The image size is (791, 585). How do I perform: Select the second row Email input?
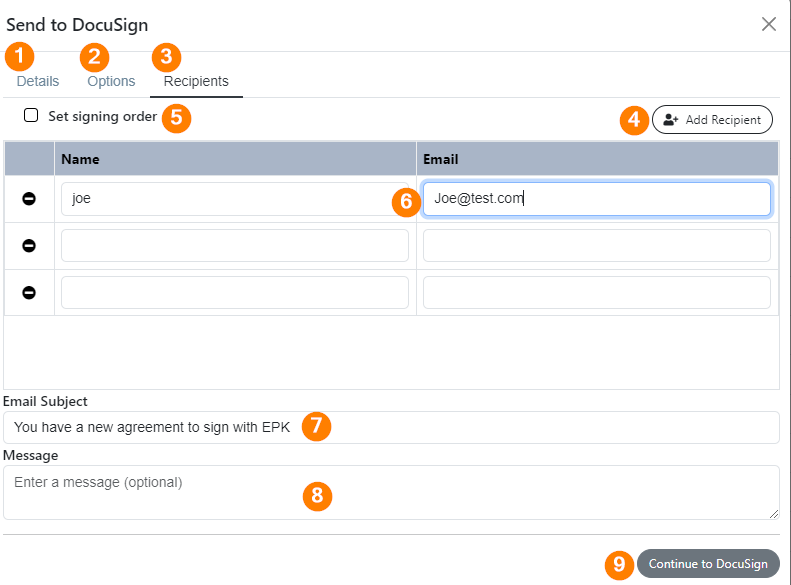click(597, 246)
